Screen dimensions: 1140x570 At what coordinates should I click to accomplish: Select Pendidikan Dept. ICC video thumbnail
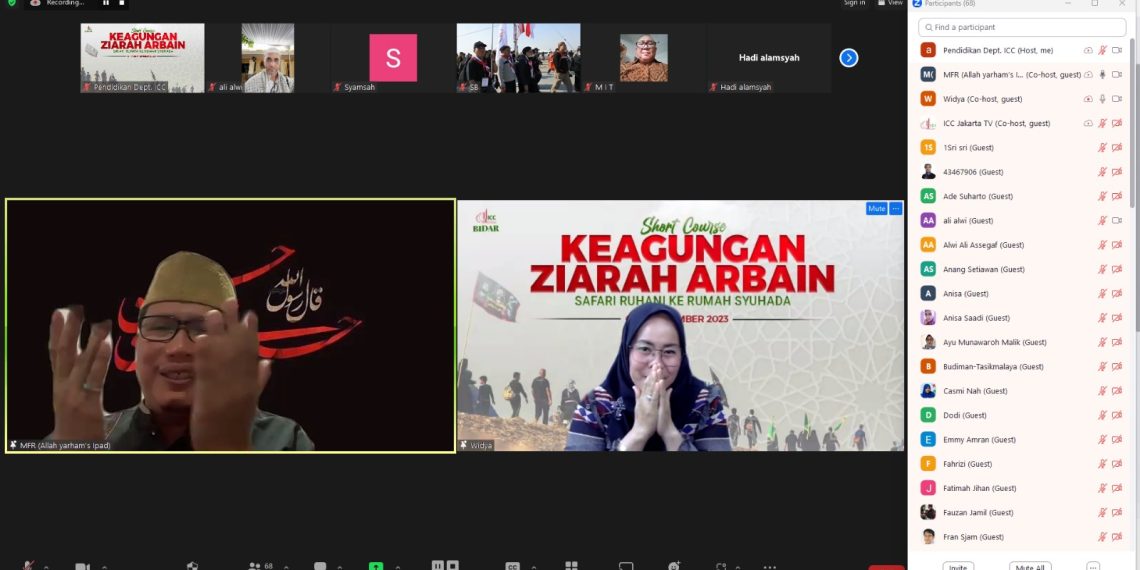(142, 57)
